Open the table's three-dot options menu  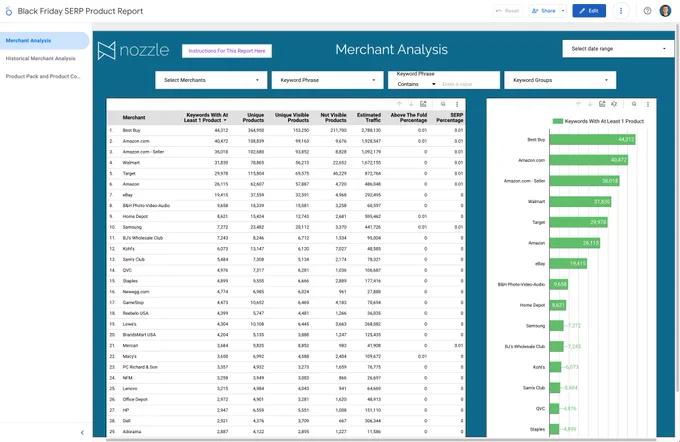[x=457, y=104]
